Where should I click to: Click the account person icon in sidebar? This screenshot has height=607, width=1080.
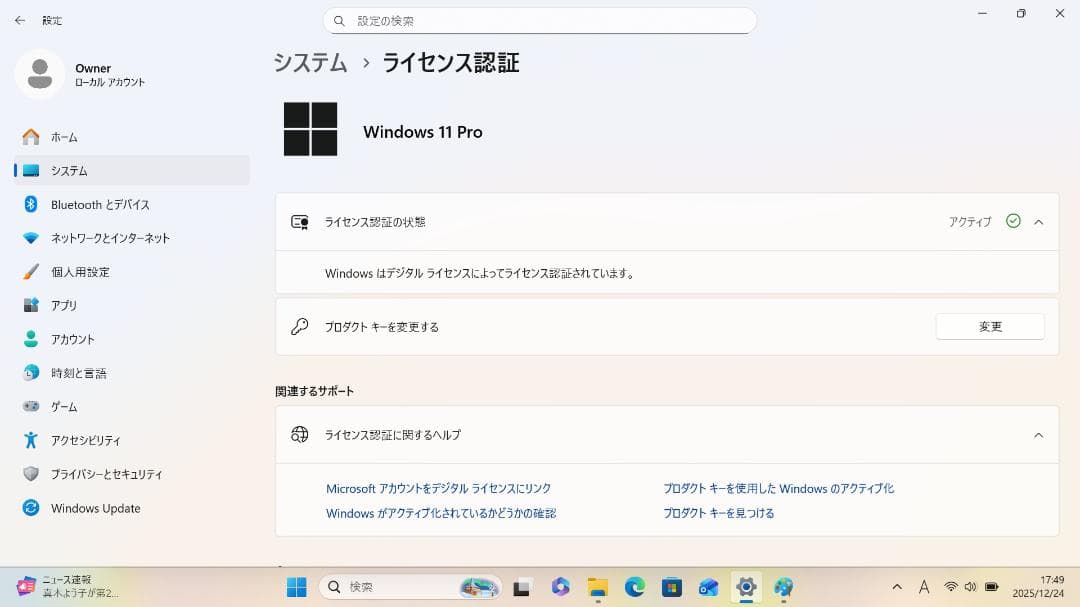pos(31,339)
